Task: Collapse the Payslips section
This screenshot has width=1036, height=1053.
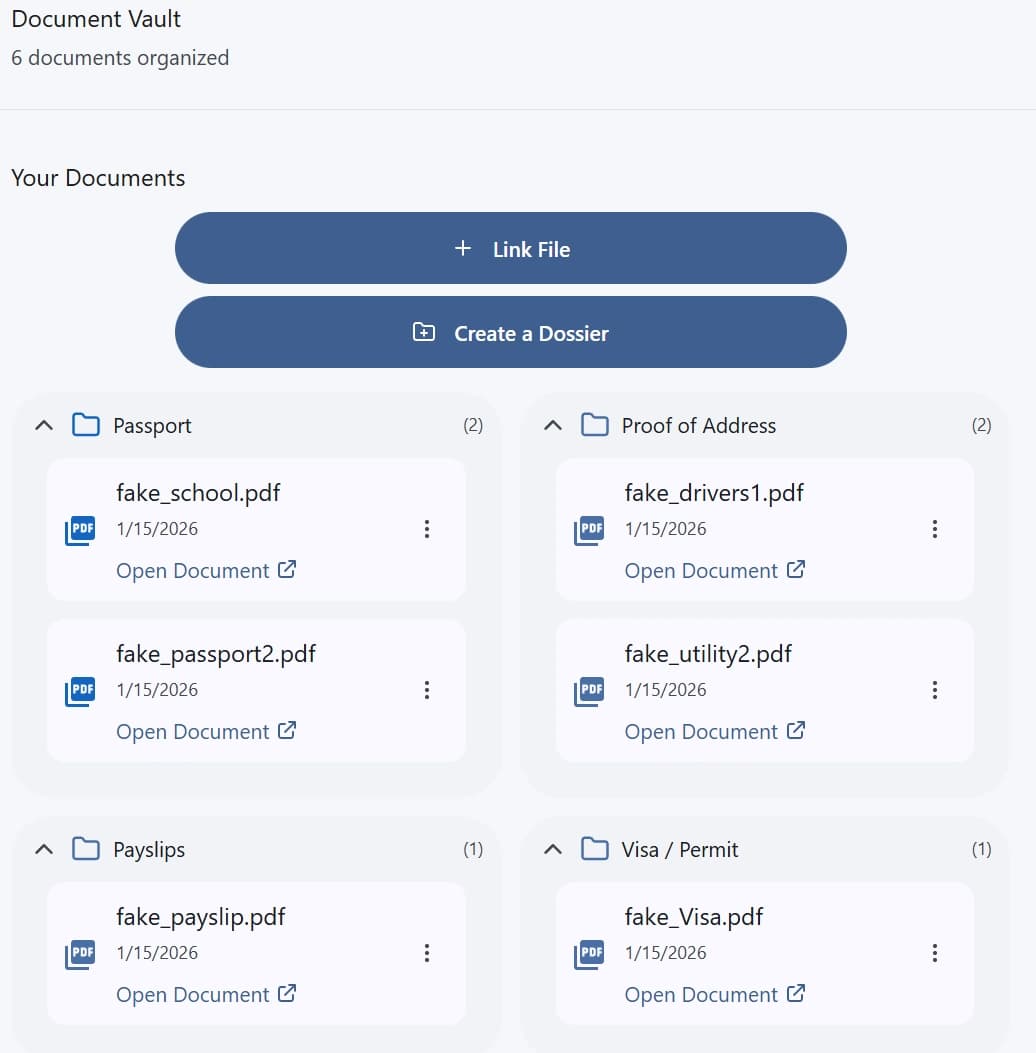Action: (43, 849)
